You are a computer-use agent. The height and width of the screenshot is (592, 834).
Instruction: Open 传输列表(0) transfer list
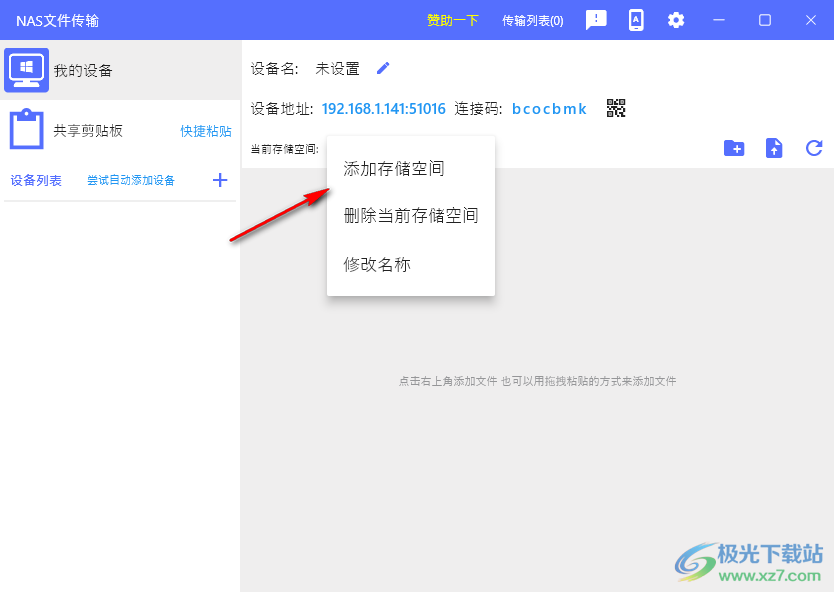(532, 21)
